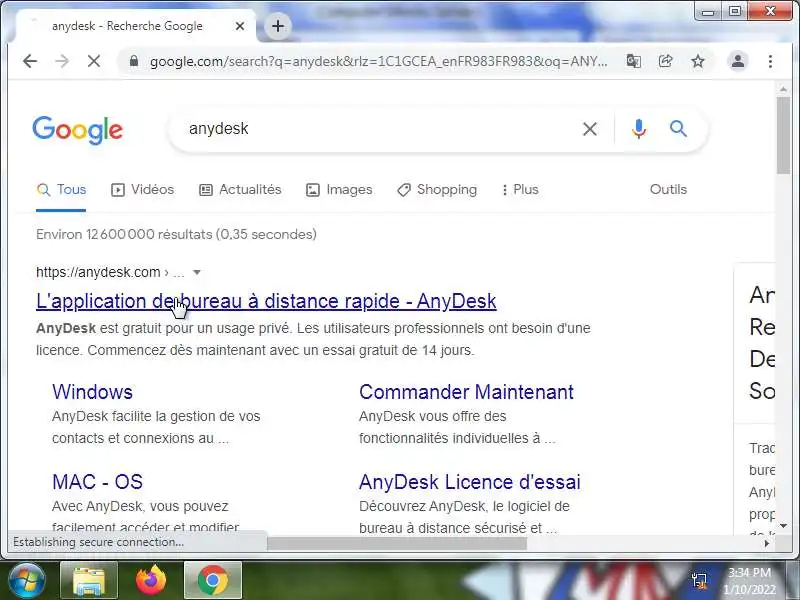Click the scroll down arrow of the page
This screenshot has width=800, height=600.
(x=783, y=526)
